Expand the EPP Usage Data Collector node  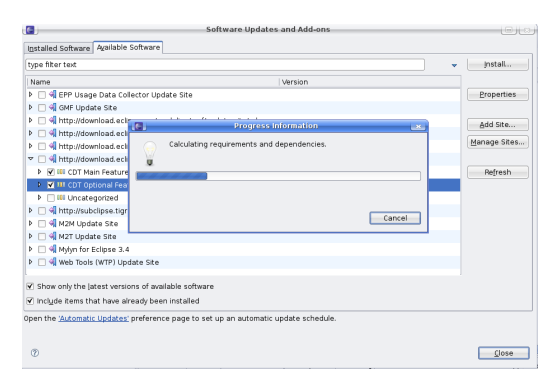tap(30, 95)
